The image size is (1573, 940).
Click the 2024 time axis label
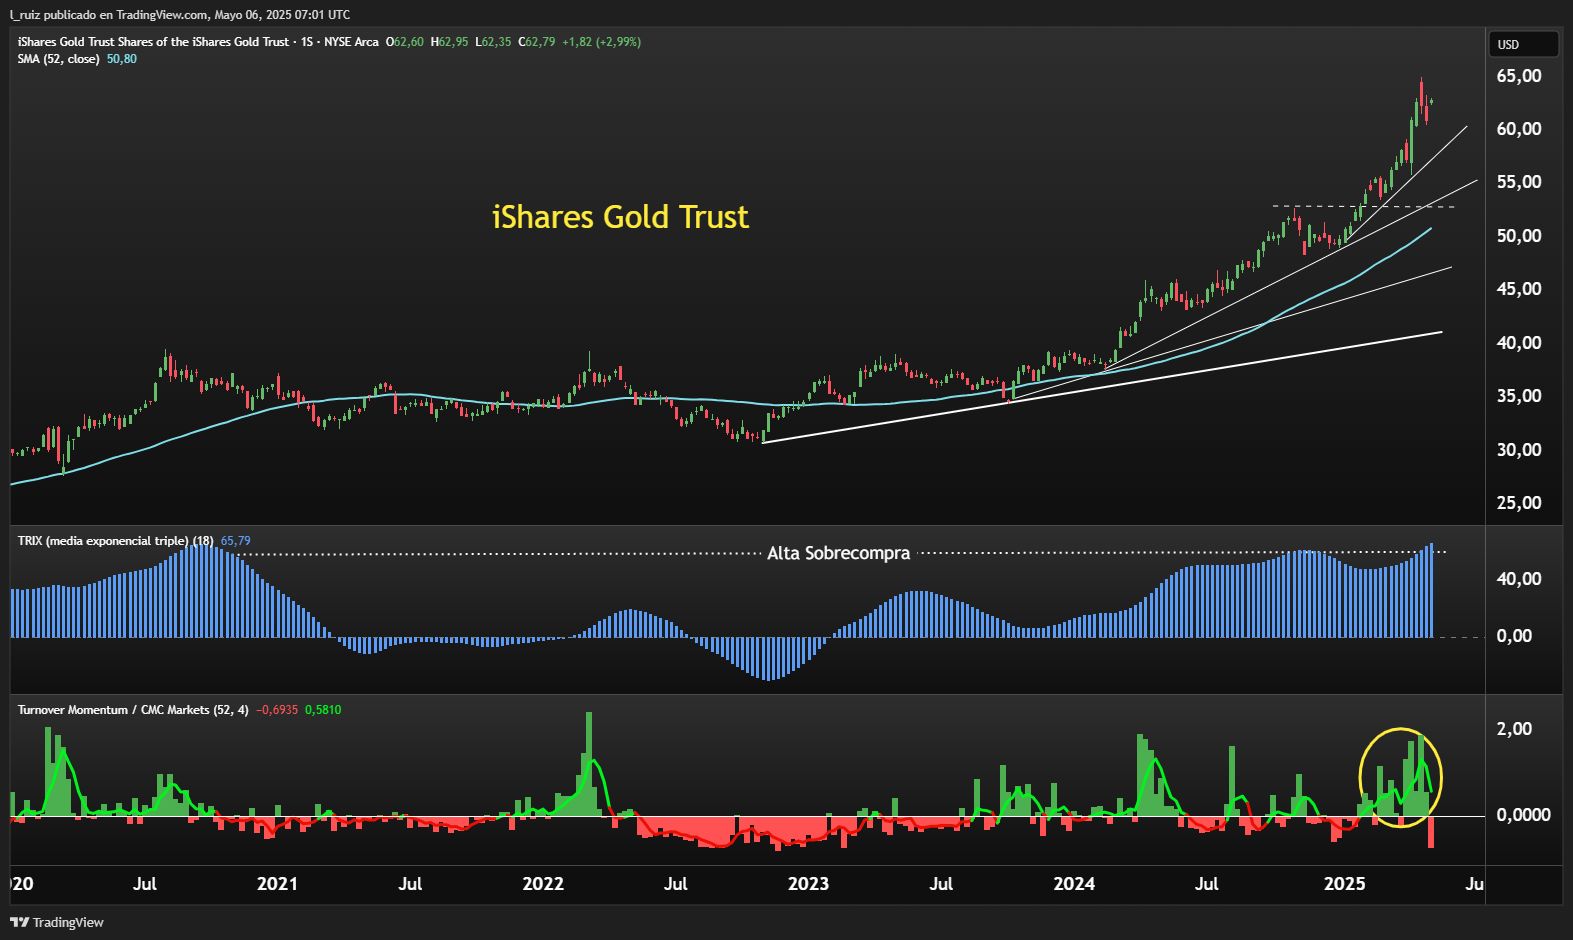(x=1074, y=884)
